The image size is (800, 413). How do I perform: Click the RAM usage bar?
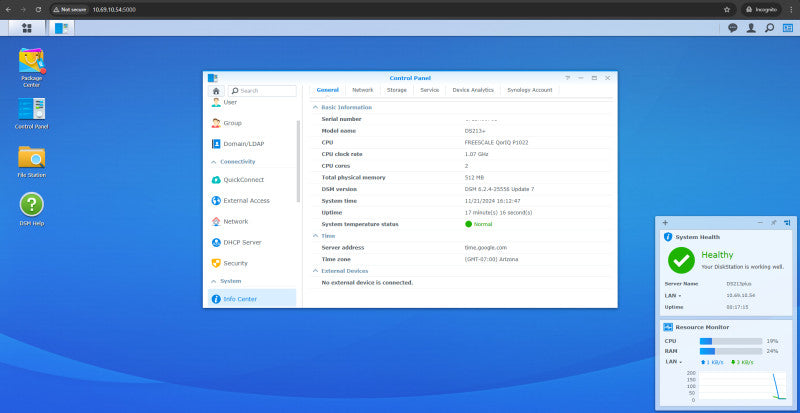click(731, 351)
